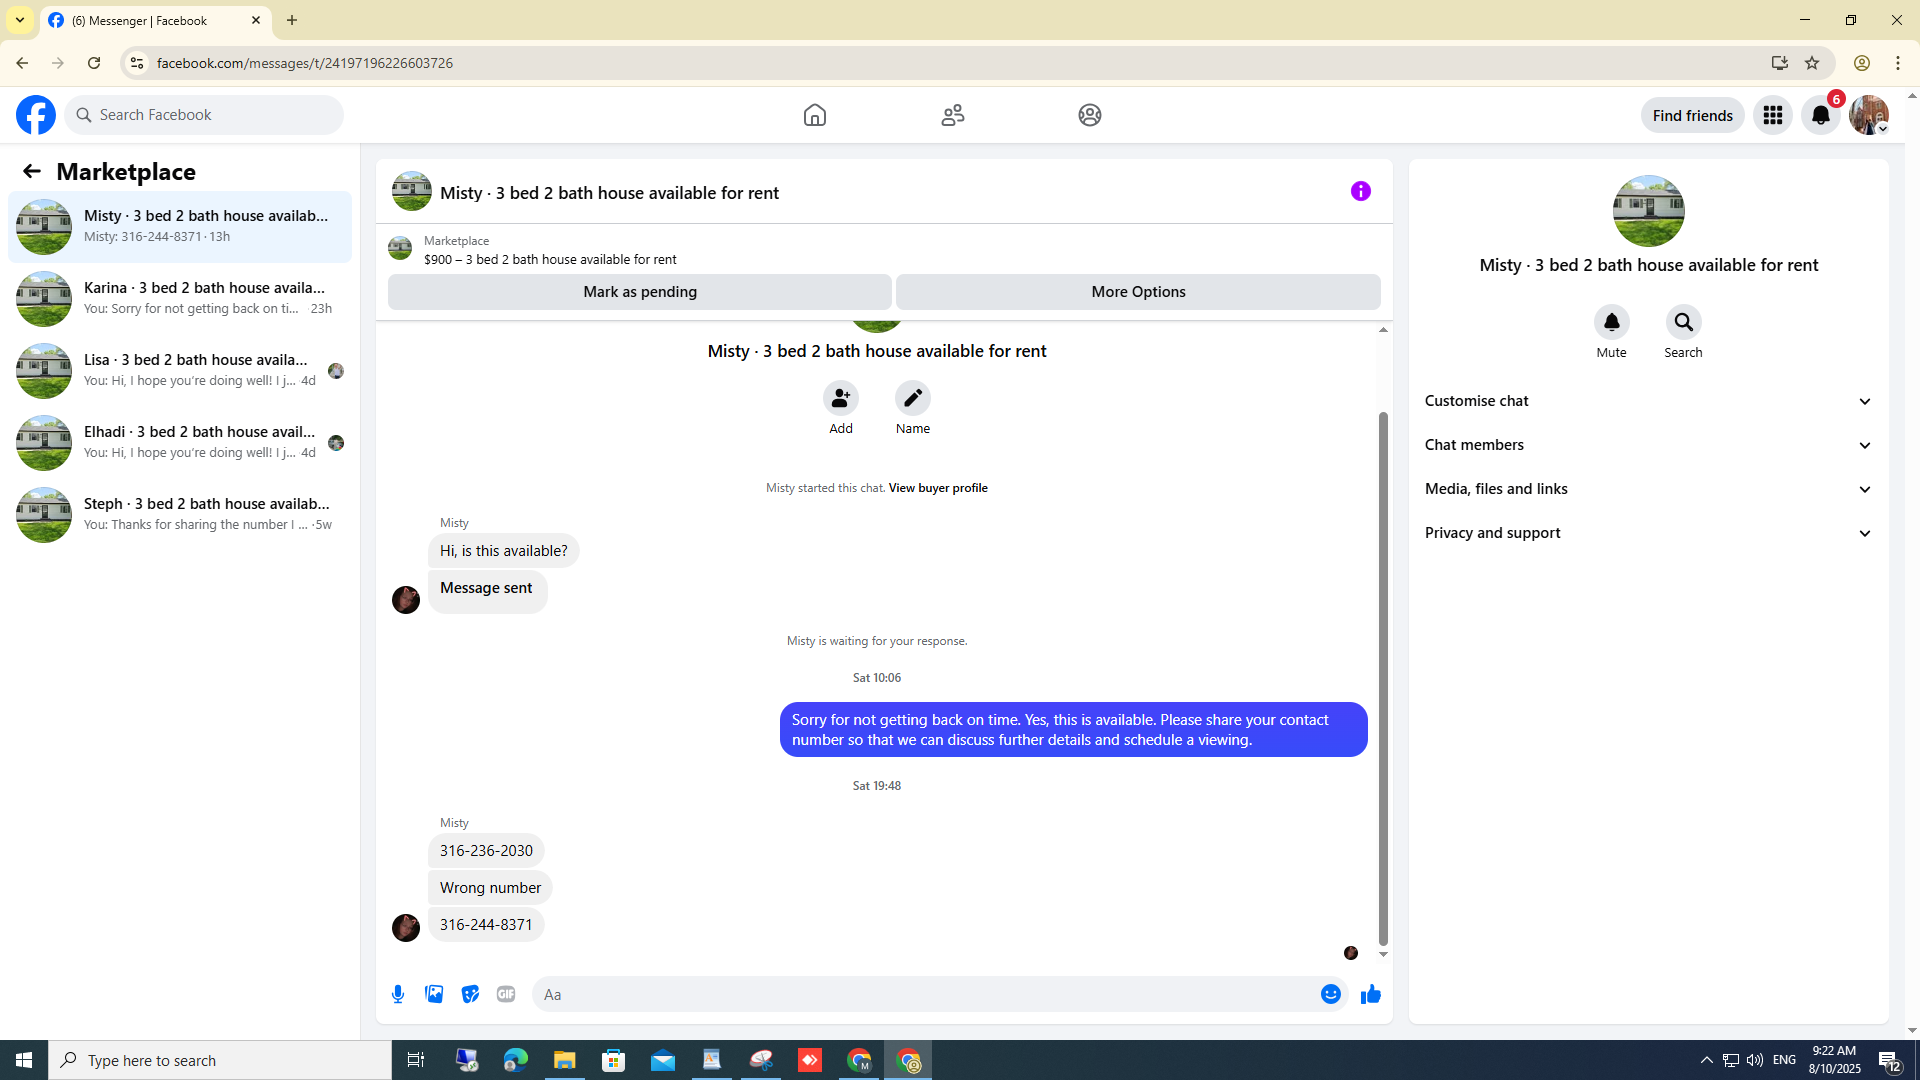This screenshot has height=1080, width=1920.
Task: Open View buyer profile link
Action: click(937, 488)
